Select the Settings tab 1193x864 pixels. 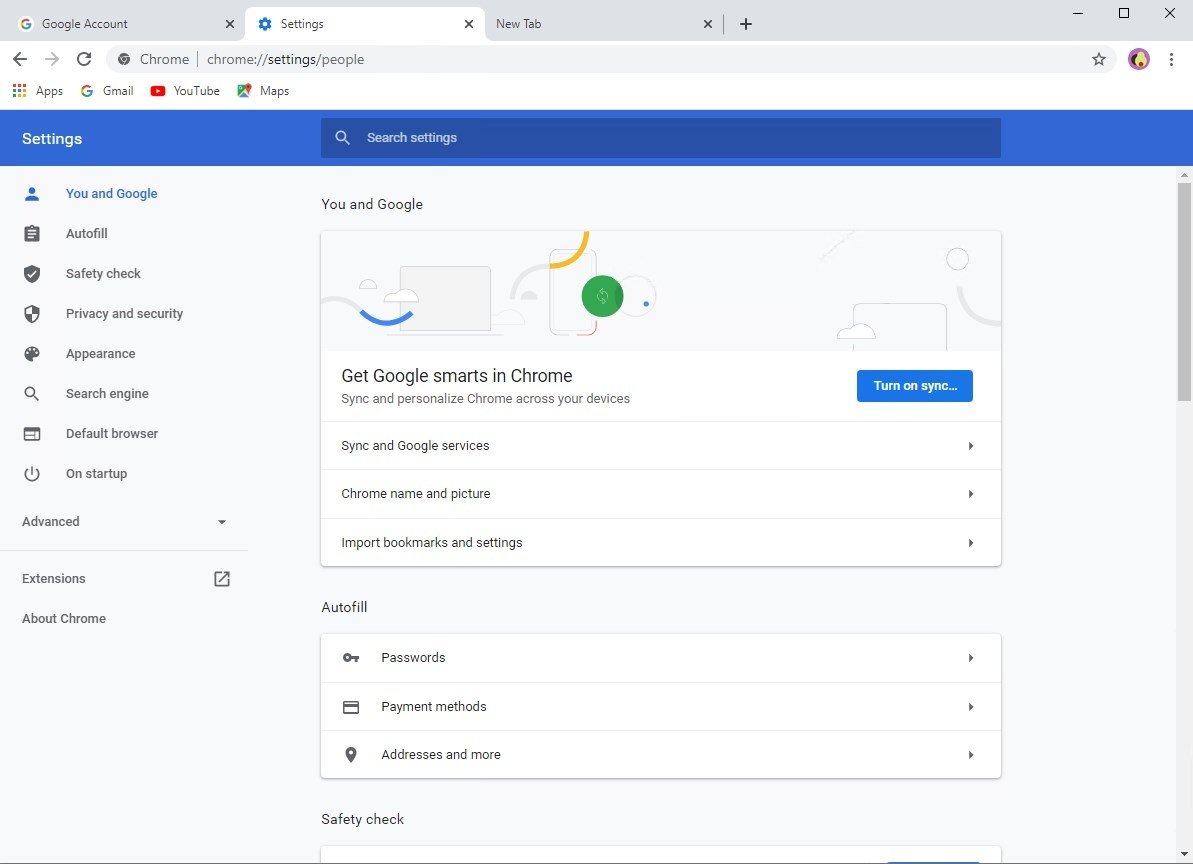click(364, 24)
